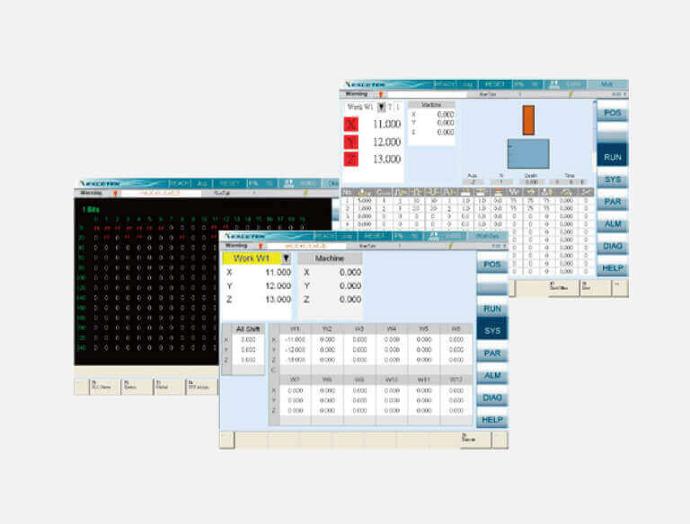Click the blue workpiece rectangle under the orange tool
The image size is (690, 524).
528,154
